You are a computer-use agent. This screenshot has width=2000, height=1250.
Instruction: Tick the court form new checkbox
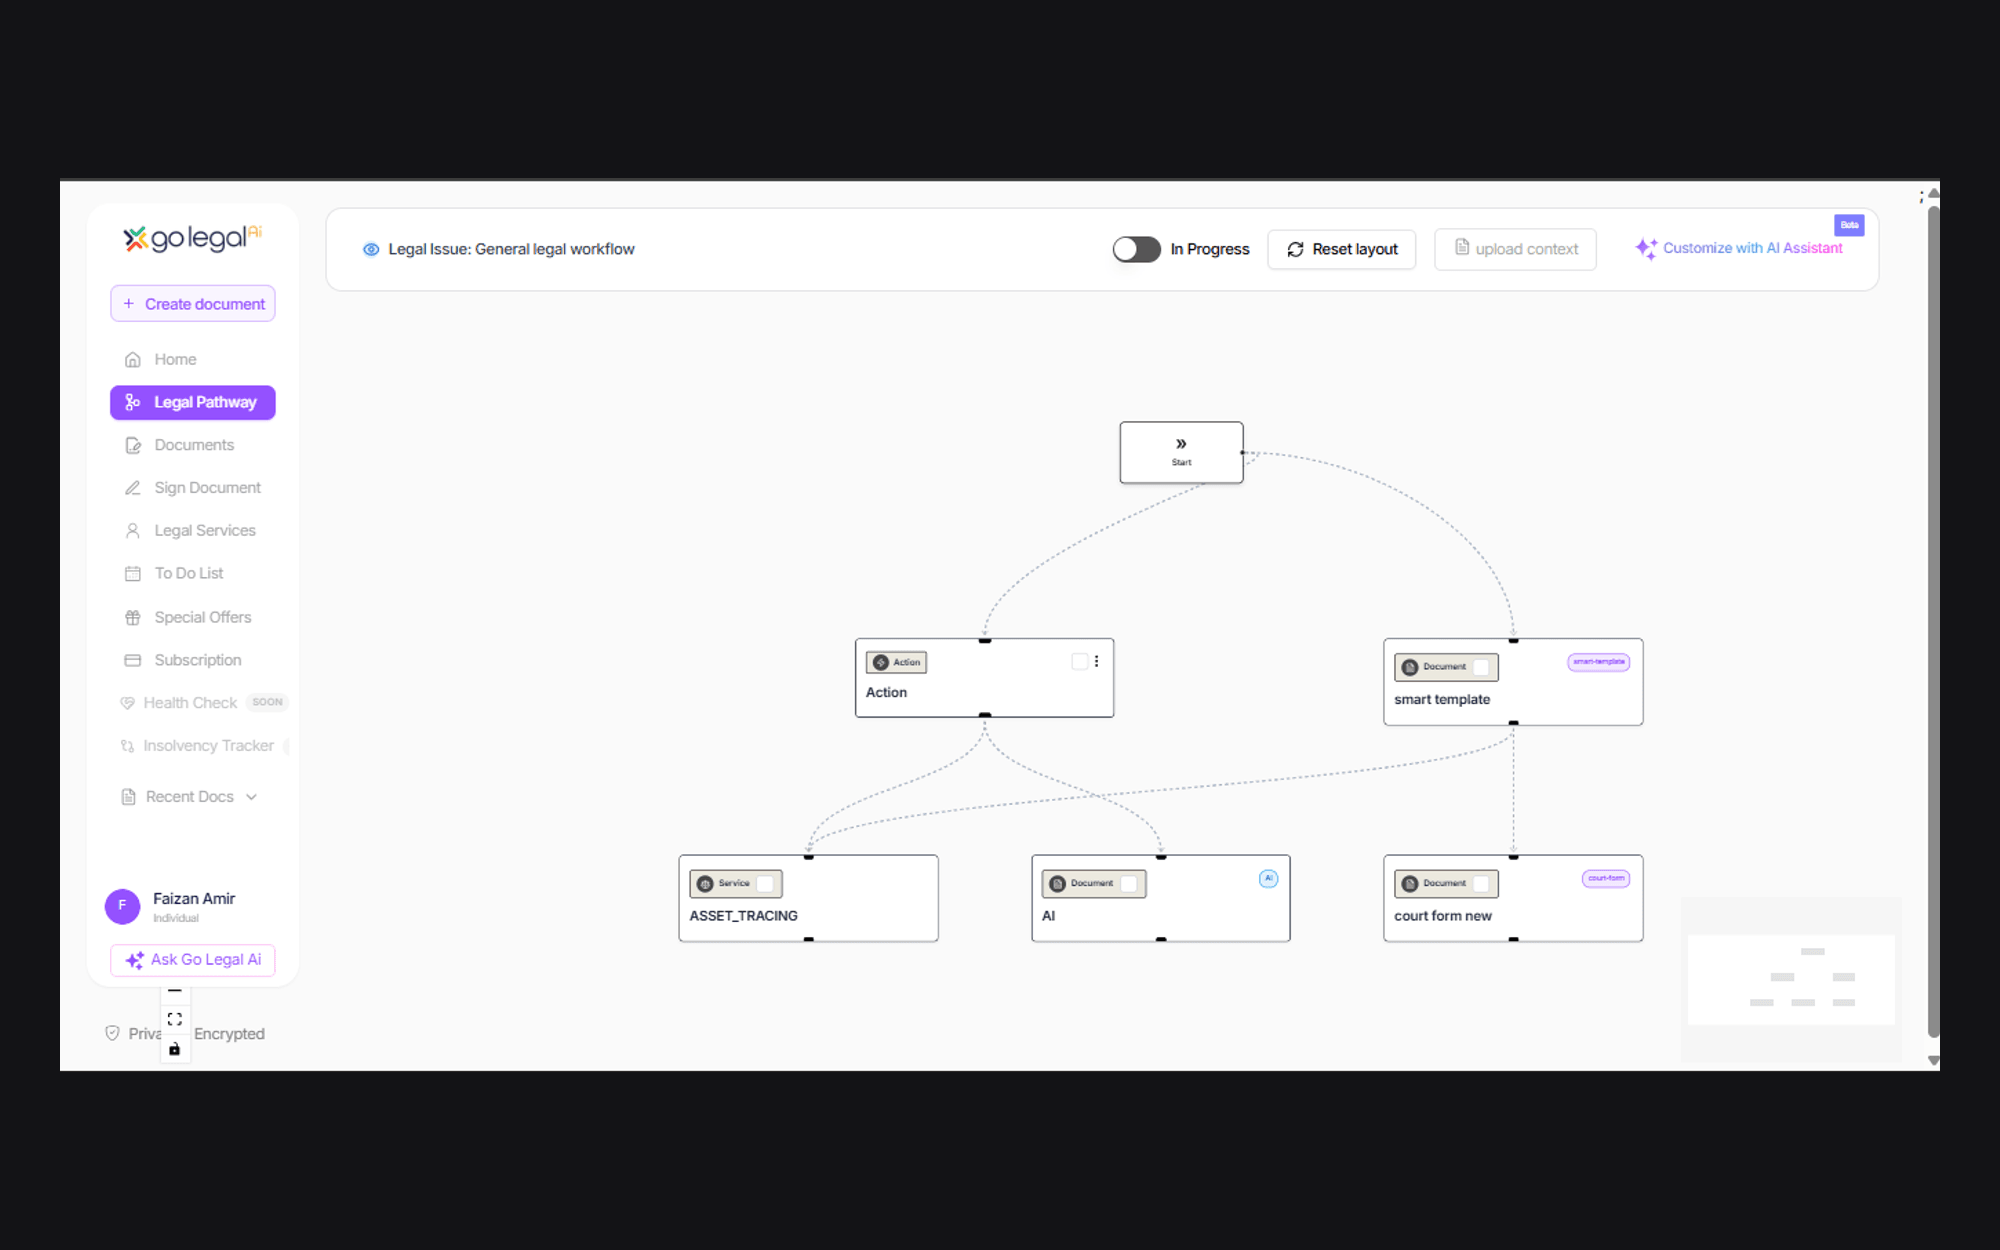click(1481, 884)
